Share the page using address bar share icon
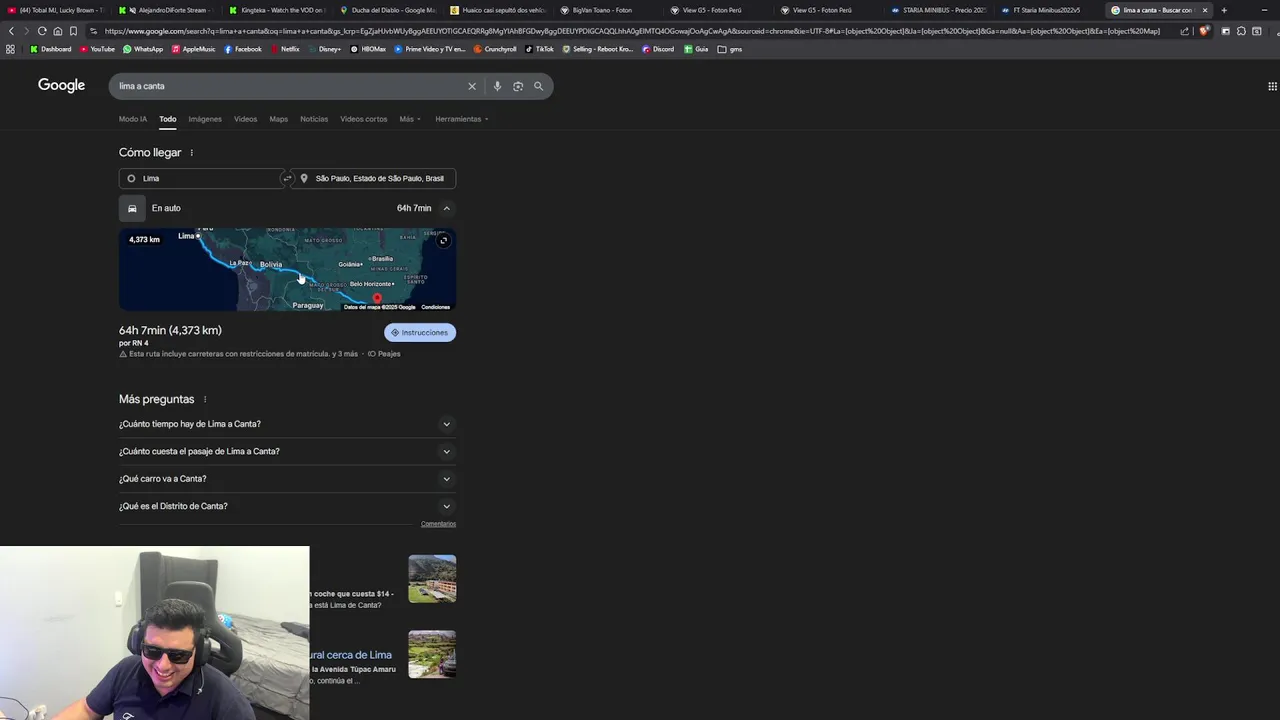The height and width of the screenshot is (720, 1280). click(1185, 31)
